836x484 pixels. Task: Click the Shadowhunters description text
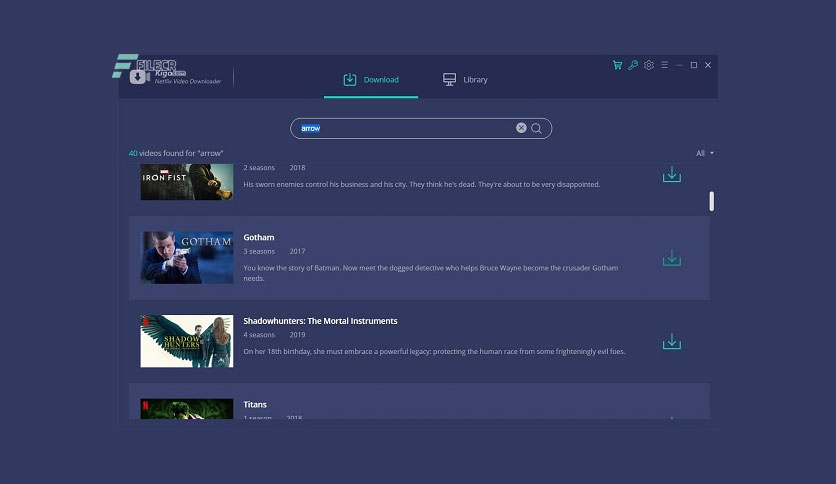pos(434,352)
